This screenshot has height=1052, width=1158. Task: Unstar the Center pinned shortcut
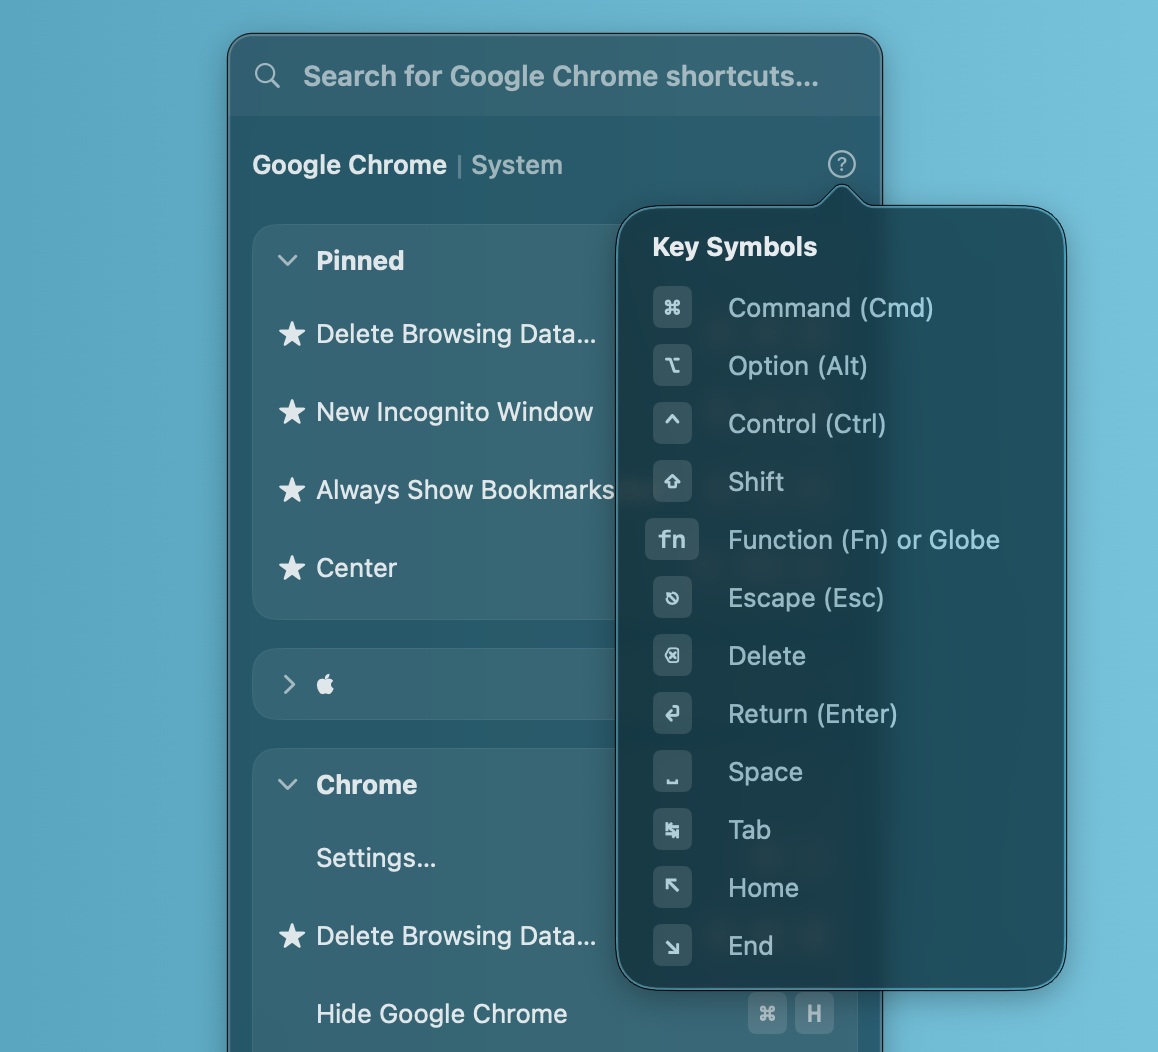click(x=292, y=568)
